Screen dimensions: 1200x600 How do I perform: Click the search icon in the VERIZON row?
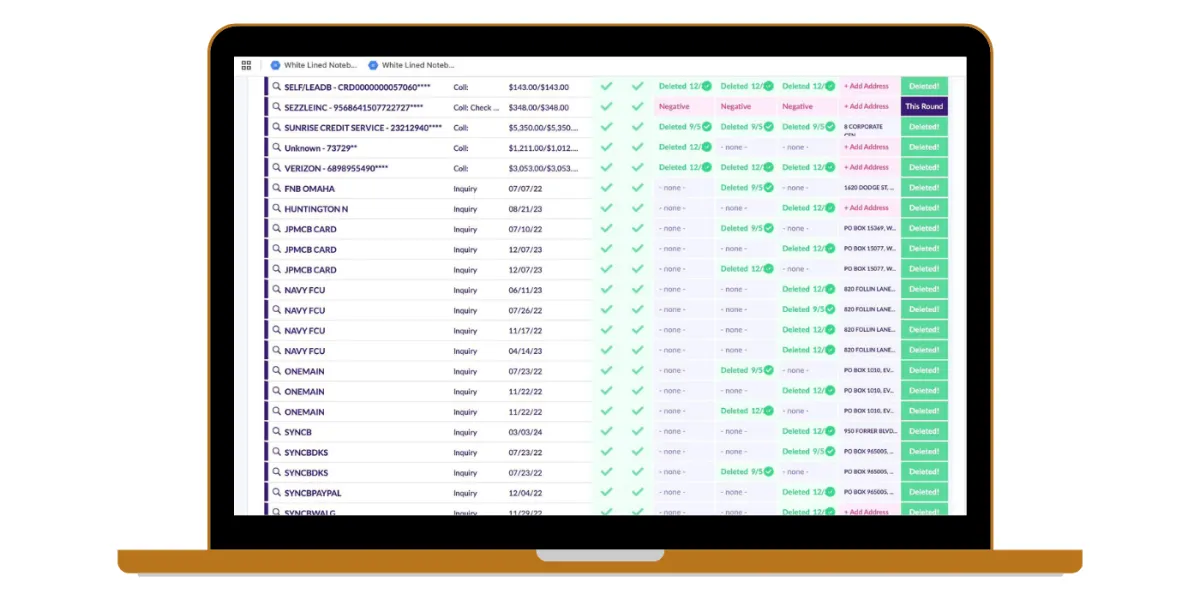[x=277, y=168]
